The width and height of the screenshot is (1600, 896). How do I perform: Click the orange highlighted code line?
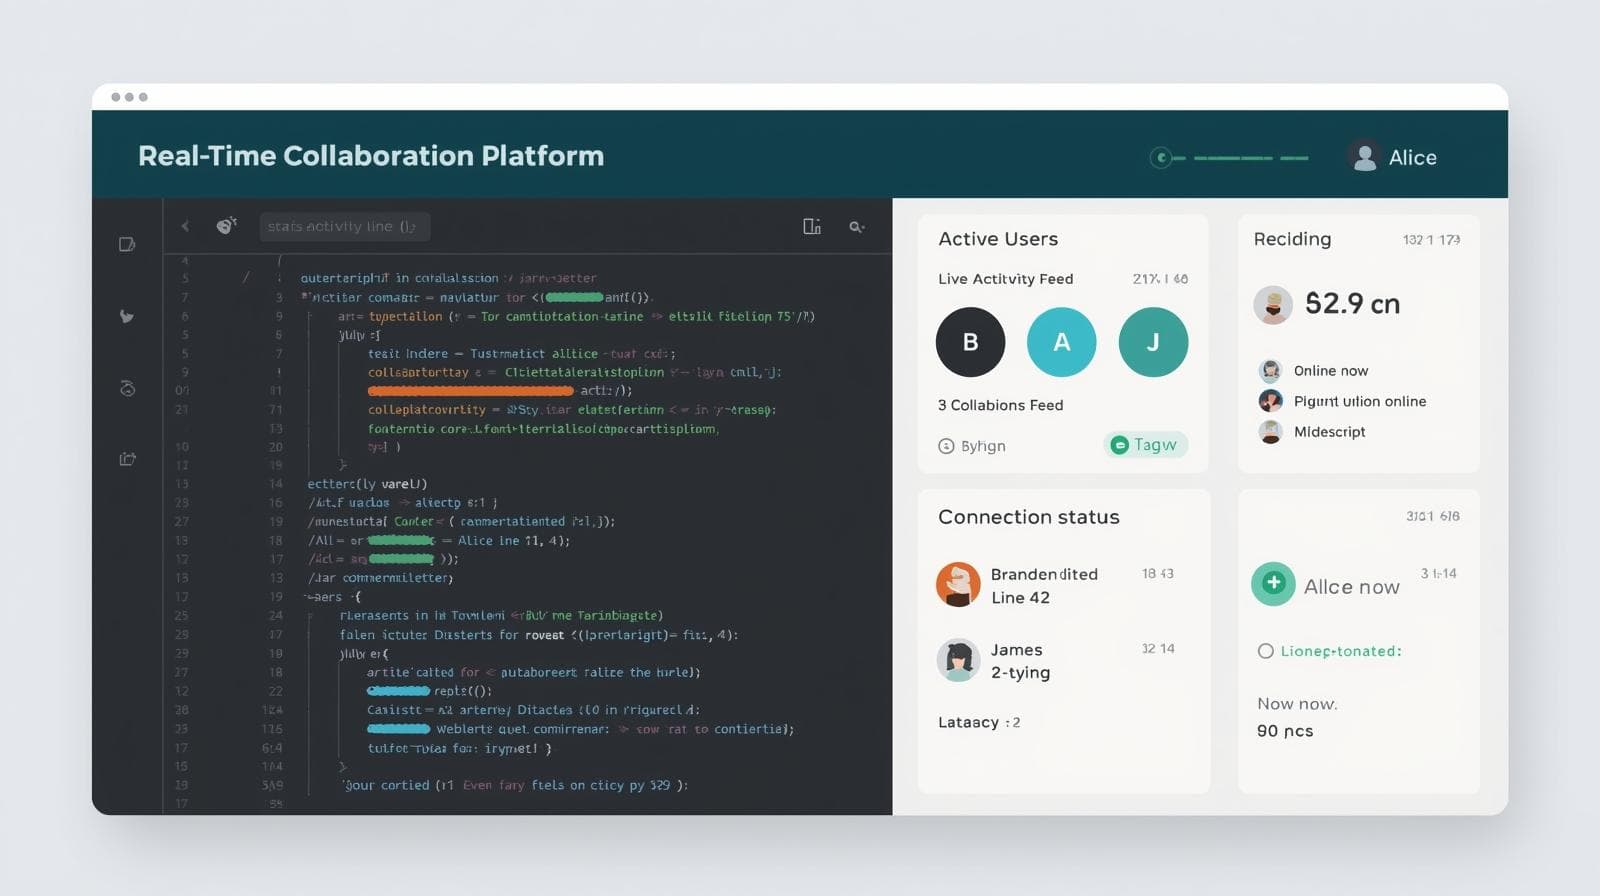pyautogui.click(x=471, y=391)
